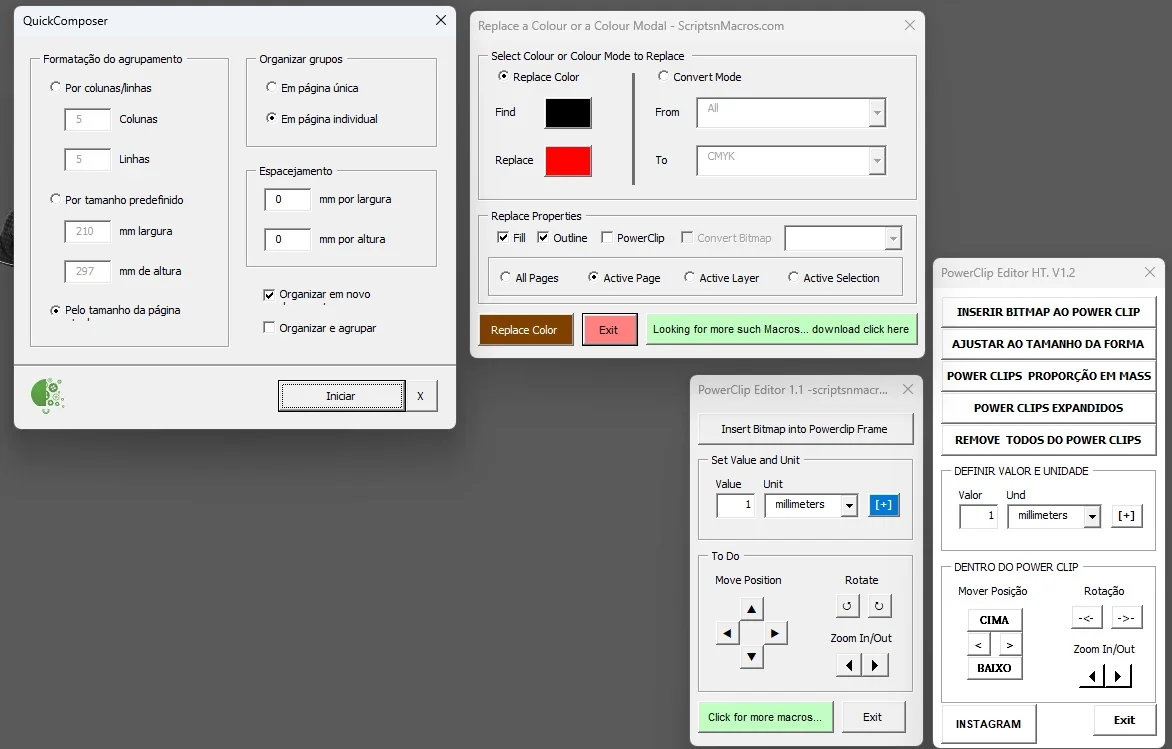1172x749 pixels.
Task: Click Insert Bitmap into Powerclip Frame
Action: (805, 429)
